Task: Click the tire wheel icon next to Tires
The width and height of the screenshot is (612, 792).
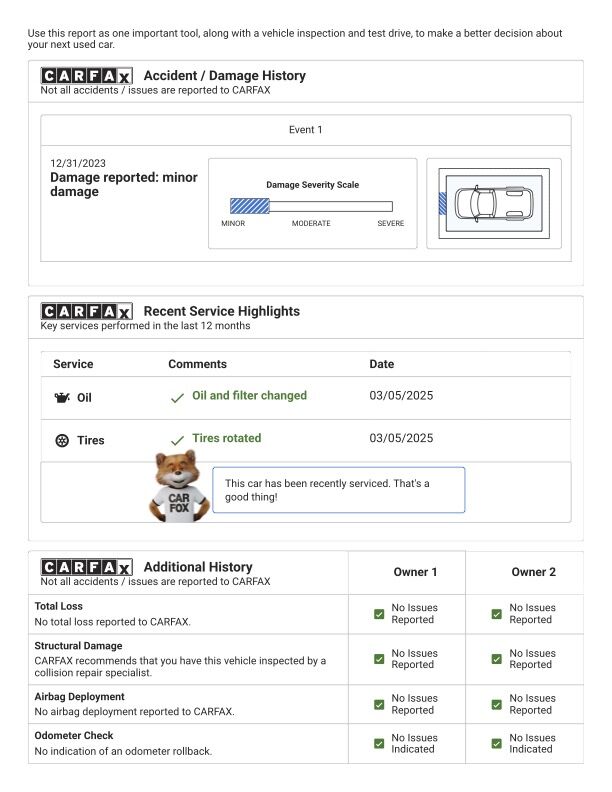Action: (62, 440)
